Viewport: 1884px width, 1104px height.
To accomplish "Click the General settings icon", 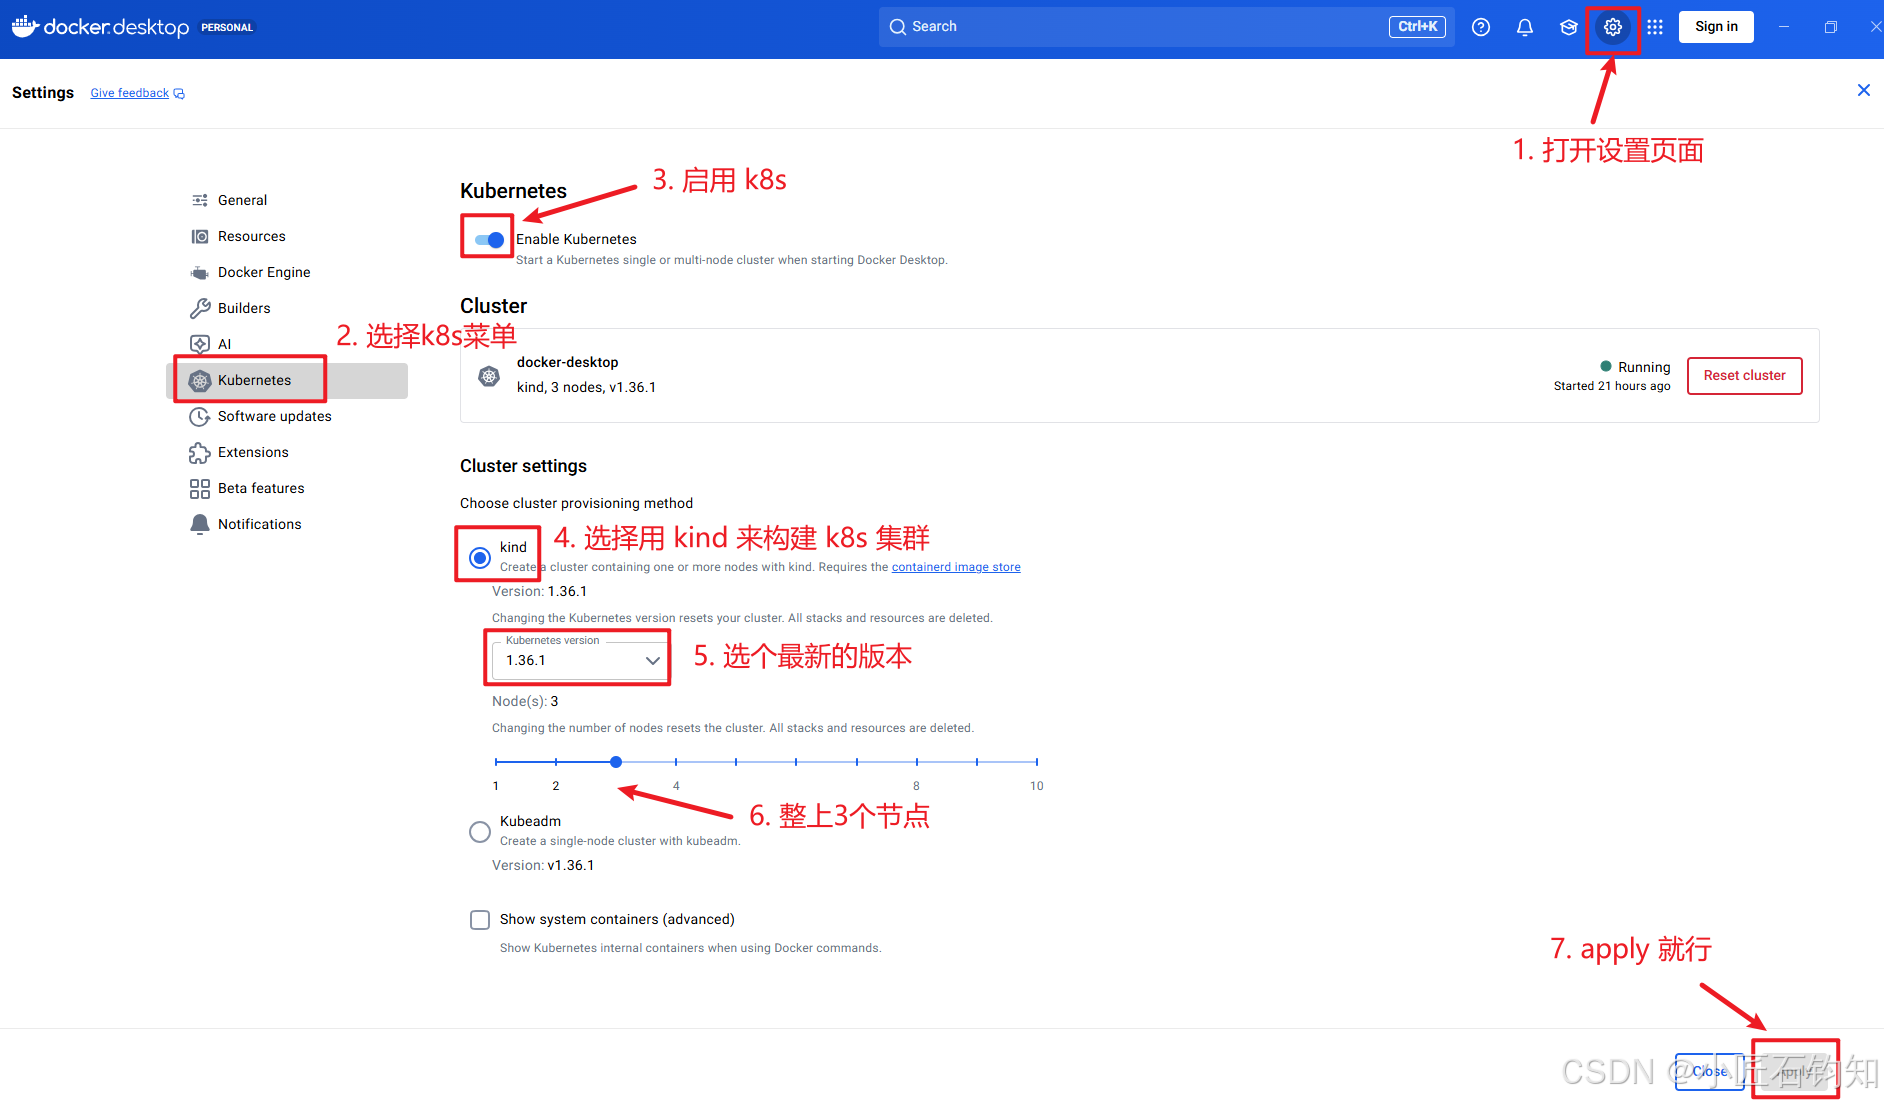I will coord(200,200).
